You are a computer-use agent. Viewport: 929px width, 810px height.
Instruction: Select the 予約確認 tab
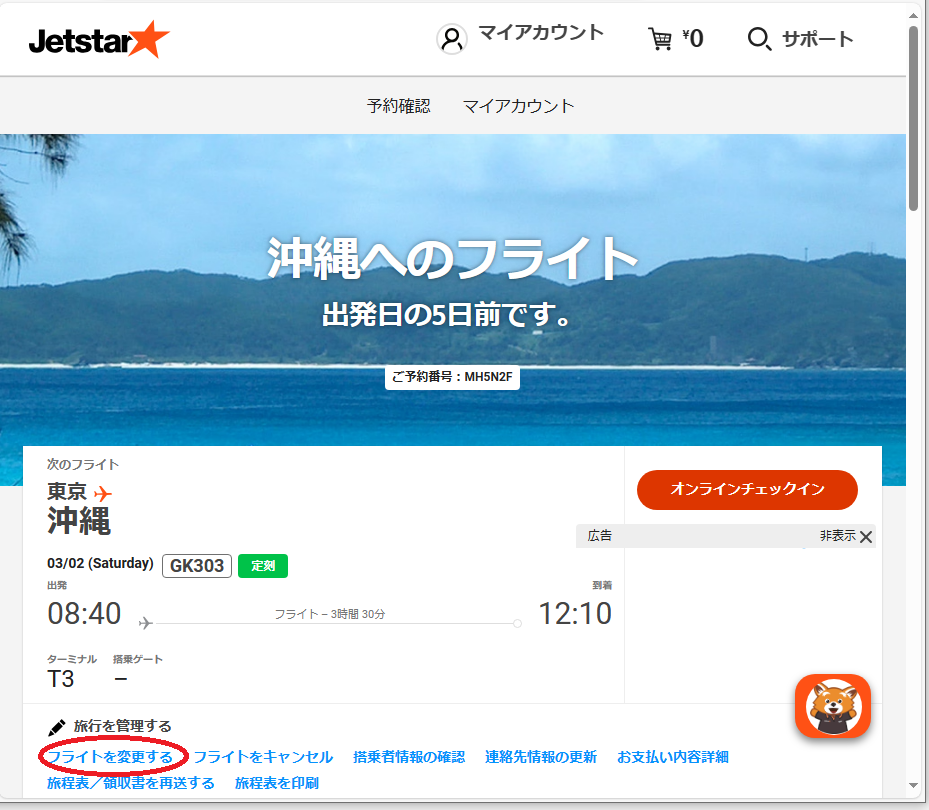(x=398, y=105)
